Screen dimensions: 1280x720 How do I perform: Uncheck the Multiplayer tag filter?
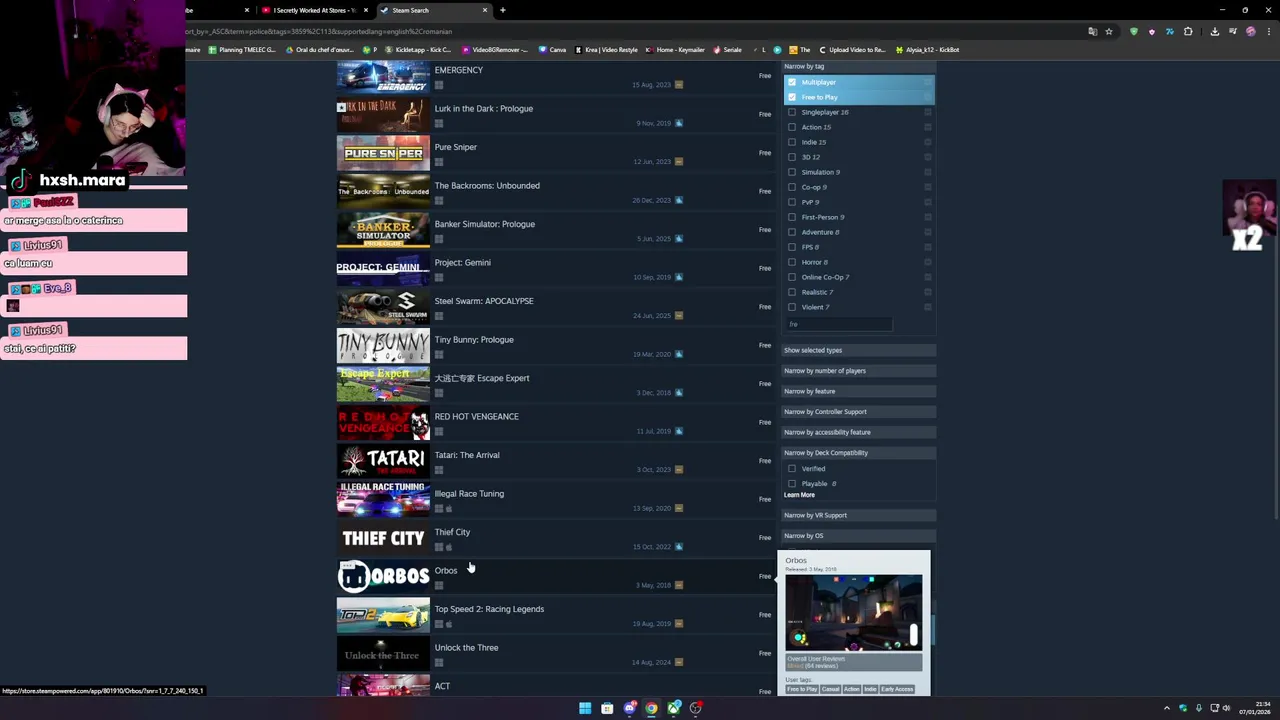coord(792,82)
